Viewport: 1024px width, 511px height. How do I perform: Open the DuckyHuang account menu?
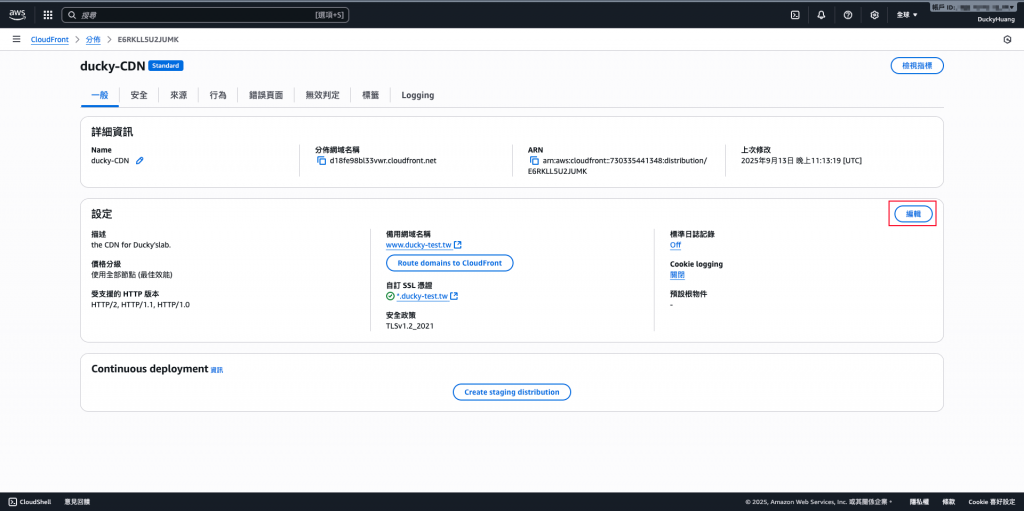coord(995,20)
